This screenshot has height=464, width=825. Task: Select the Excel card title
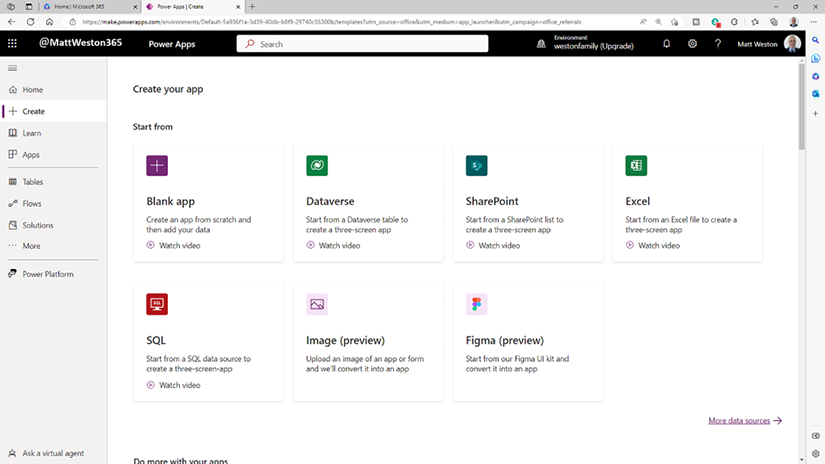[638, 201]
